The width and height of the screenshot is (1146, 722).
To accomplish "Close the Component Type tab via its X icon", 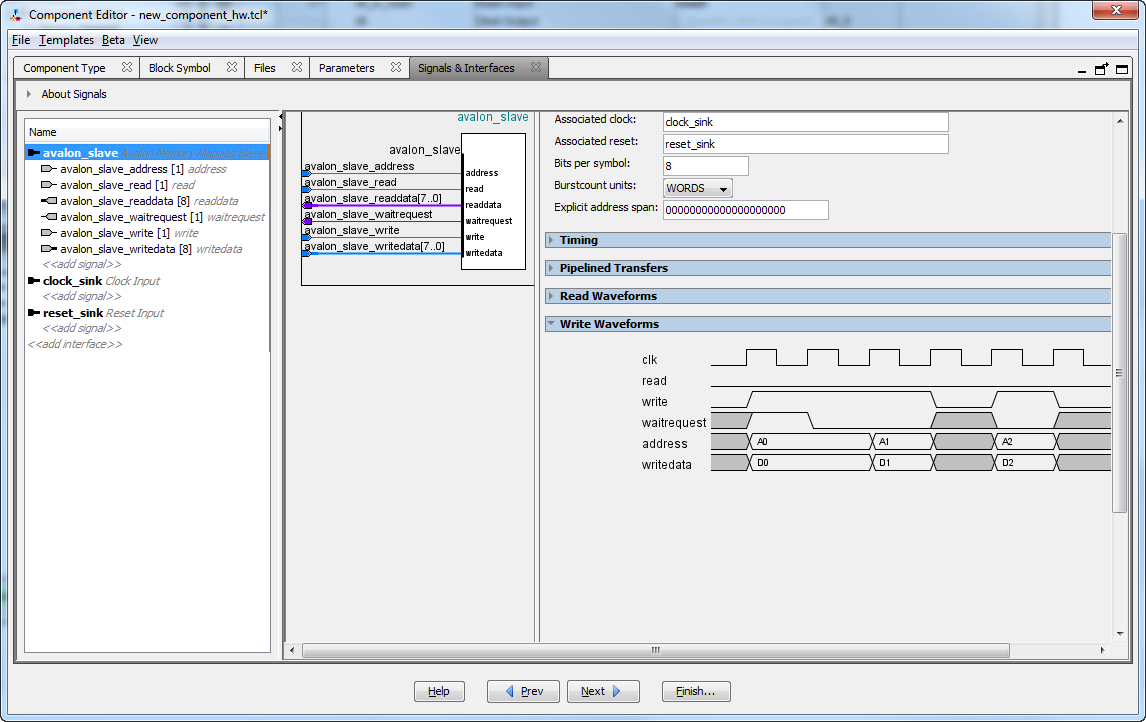I will [127, 68].
